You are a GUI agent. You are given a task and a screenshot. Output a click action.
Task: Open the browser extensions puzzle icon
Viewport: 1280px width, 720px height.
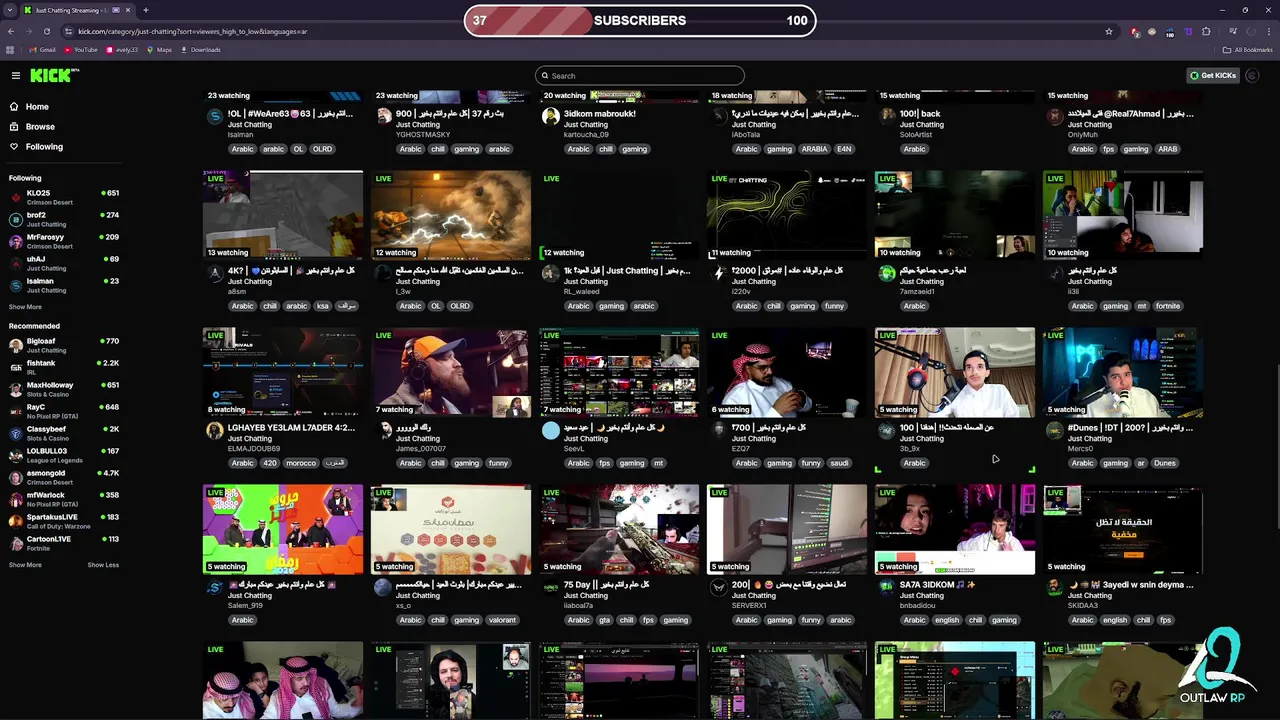pos(1206,31)
